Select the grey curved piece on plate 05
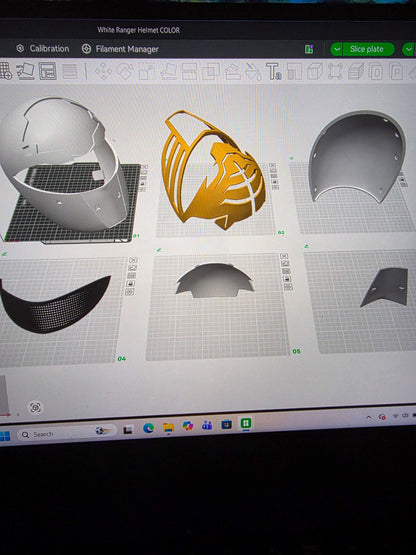 click(x=214, y=280)
